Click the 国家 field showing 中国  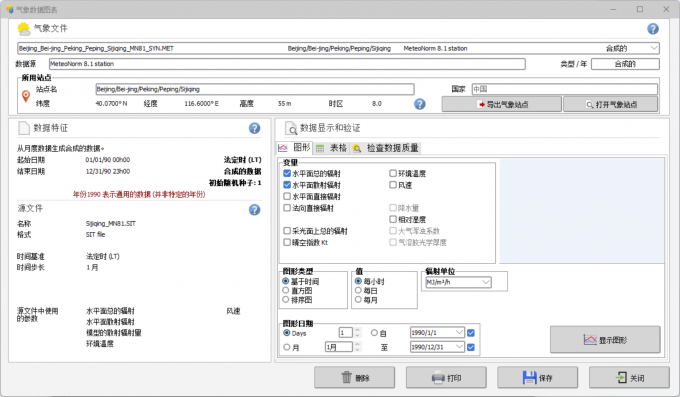(564, 89)
